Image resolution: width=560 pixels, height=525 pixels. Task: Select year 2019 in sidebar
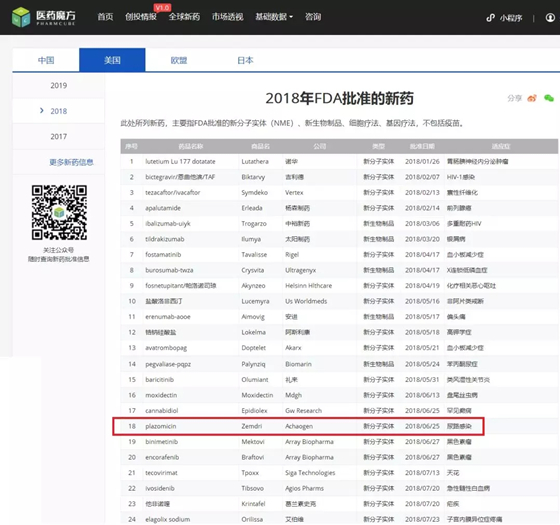point(59,86)
